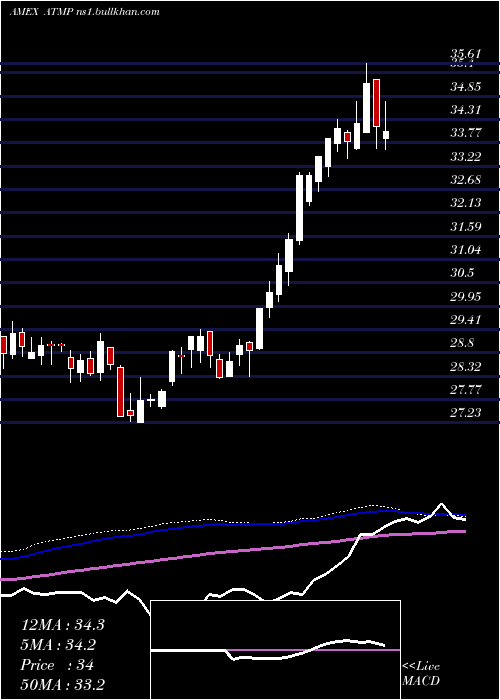Screen dimensions: 500x700
Task: Click the <<Live MACD label
Action: coord(421,673)
